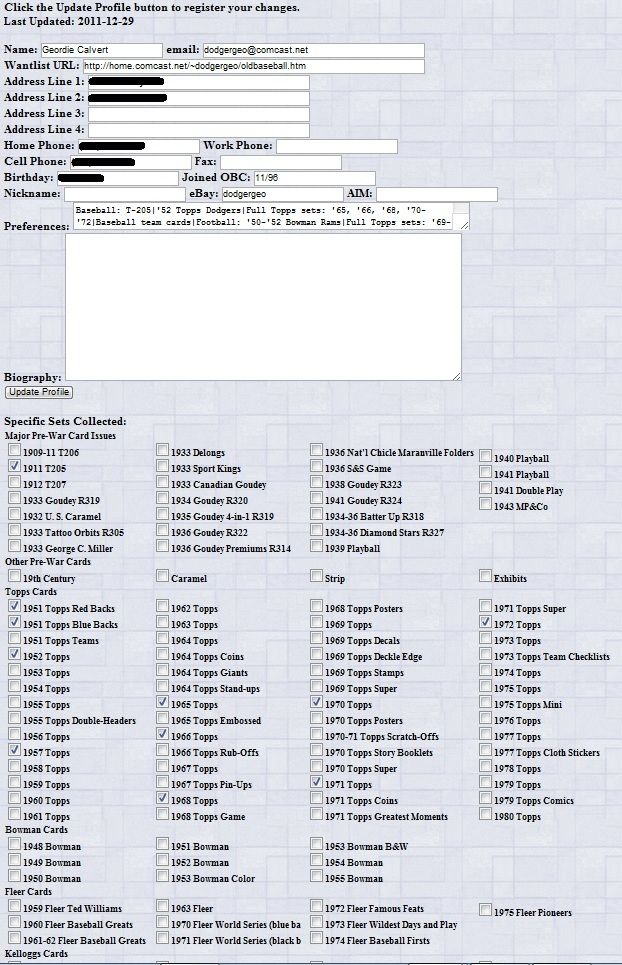
Task: Uncheck the 1972 Topps checkbox
Action: tap(485, 622)
